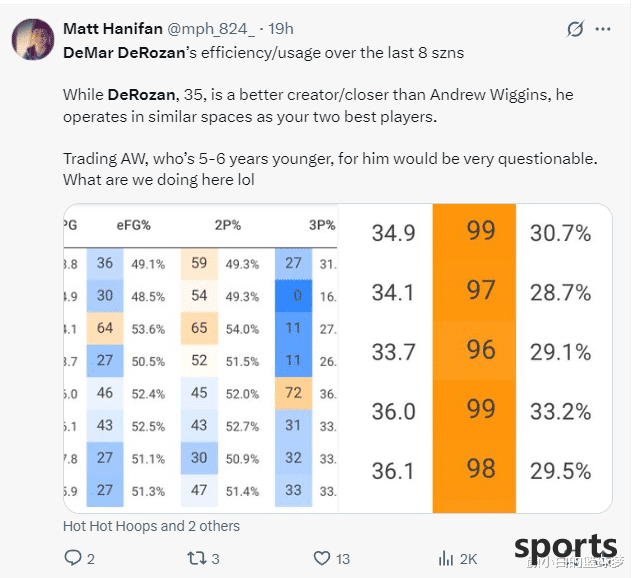
Task: Click the bold DeRozan link in second paragraph
Action: pos(141,95)
